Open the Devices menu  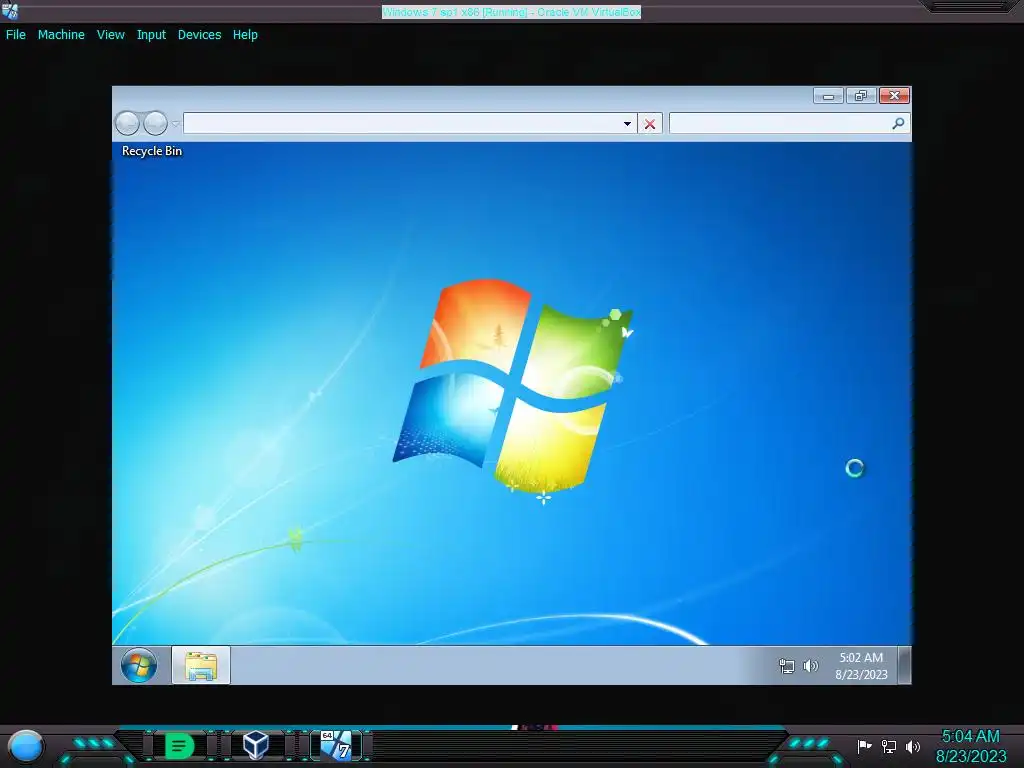click(199, 35)
